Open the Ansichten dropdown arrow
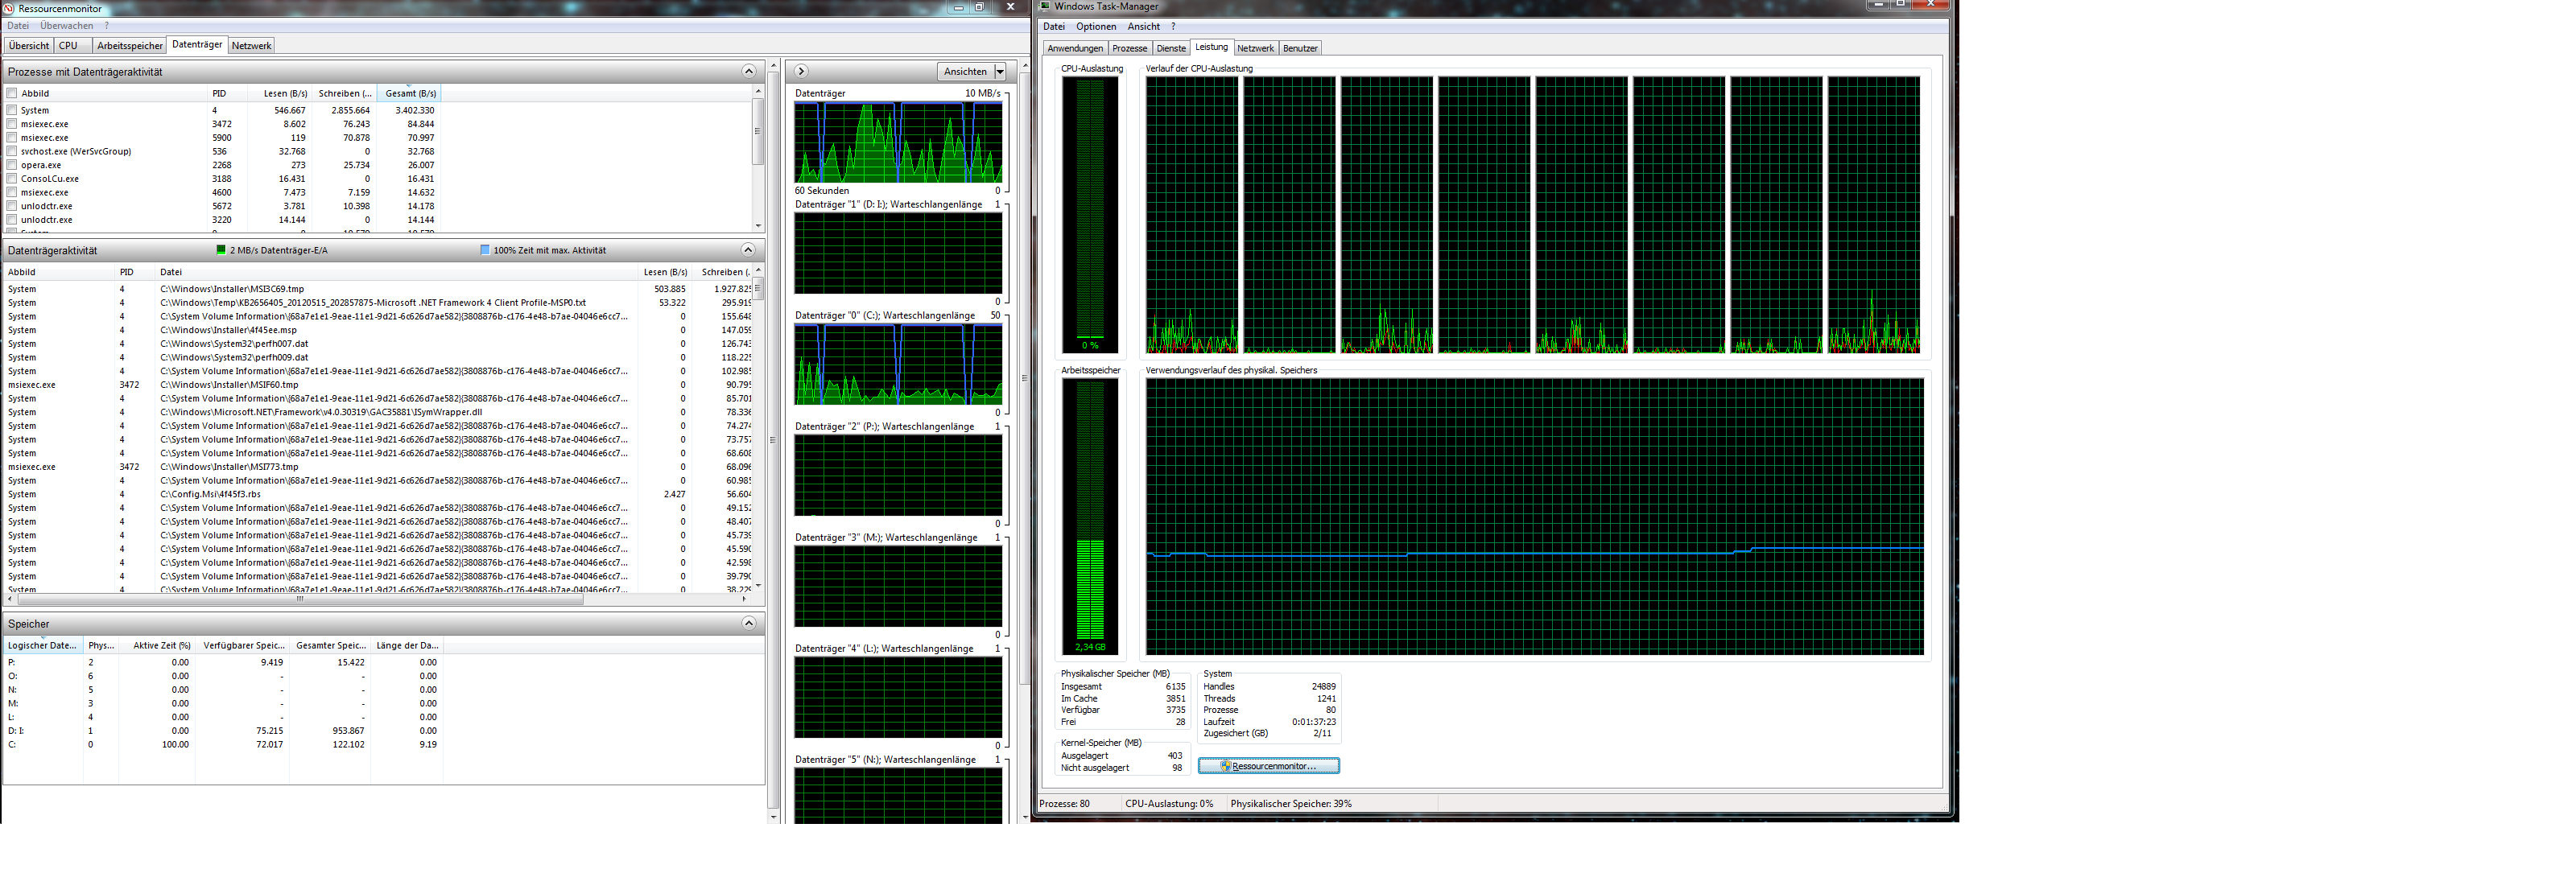 click(x=999, y=71)
